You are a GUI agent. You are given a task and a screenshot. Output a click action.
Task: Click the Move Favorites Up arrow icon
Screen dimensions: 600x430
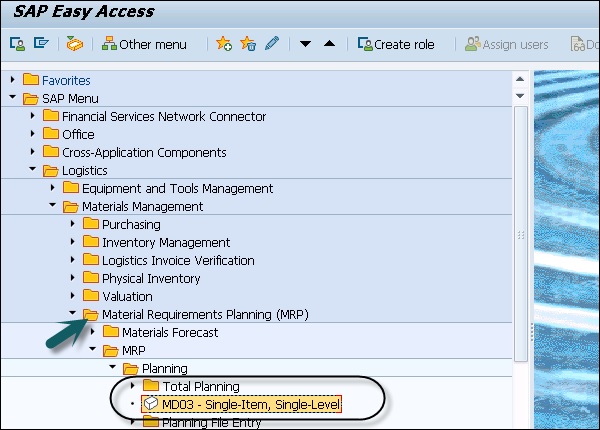coord(329,45)
